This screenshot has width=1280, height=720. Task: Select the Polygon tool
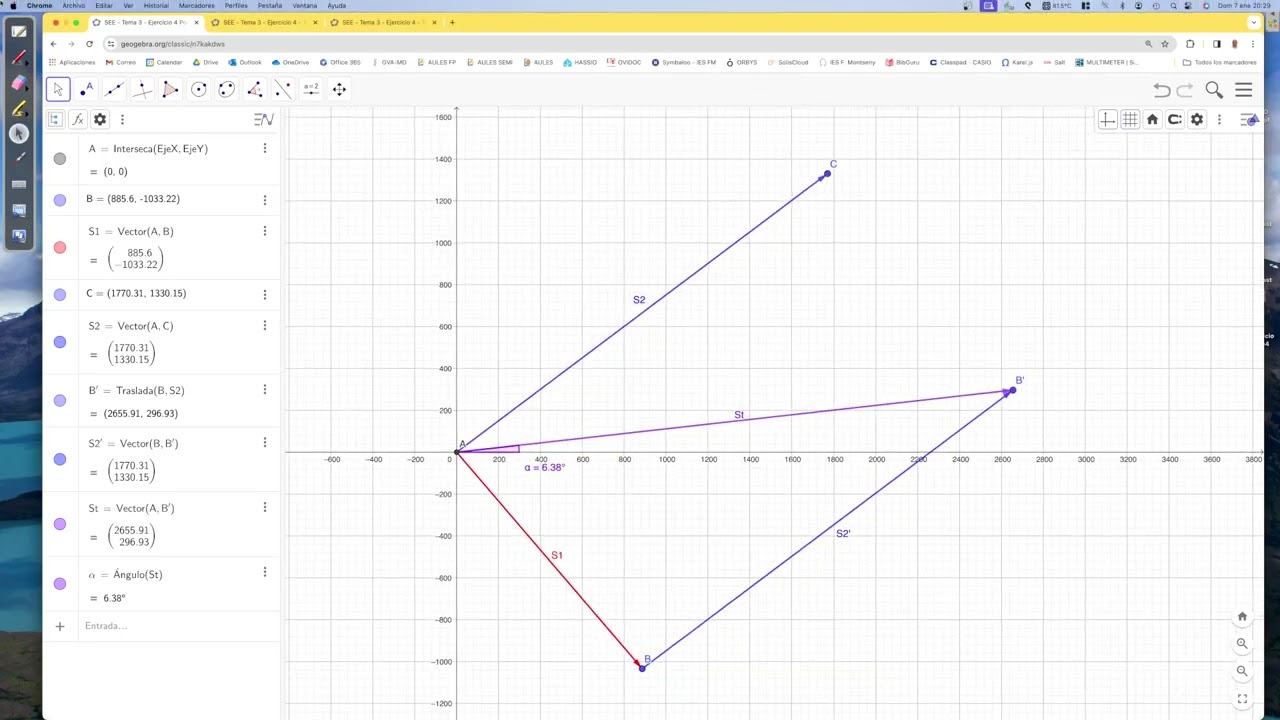point(170,89)
